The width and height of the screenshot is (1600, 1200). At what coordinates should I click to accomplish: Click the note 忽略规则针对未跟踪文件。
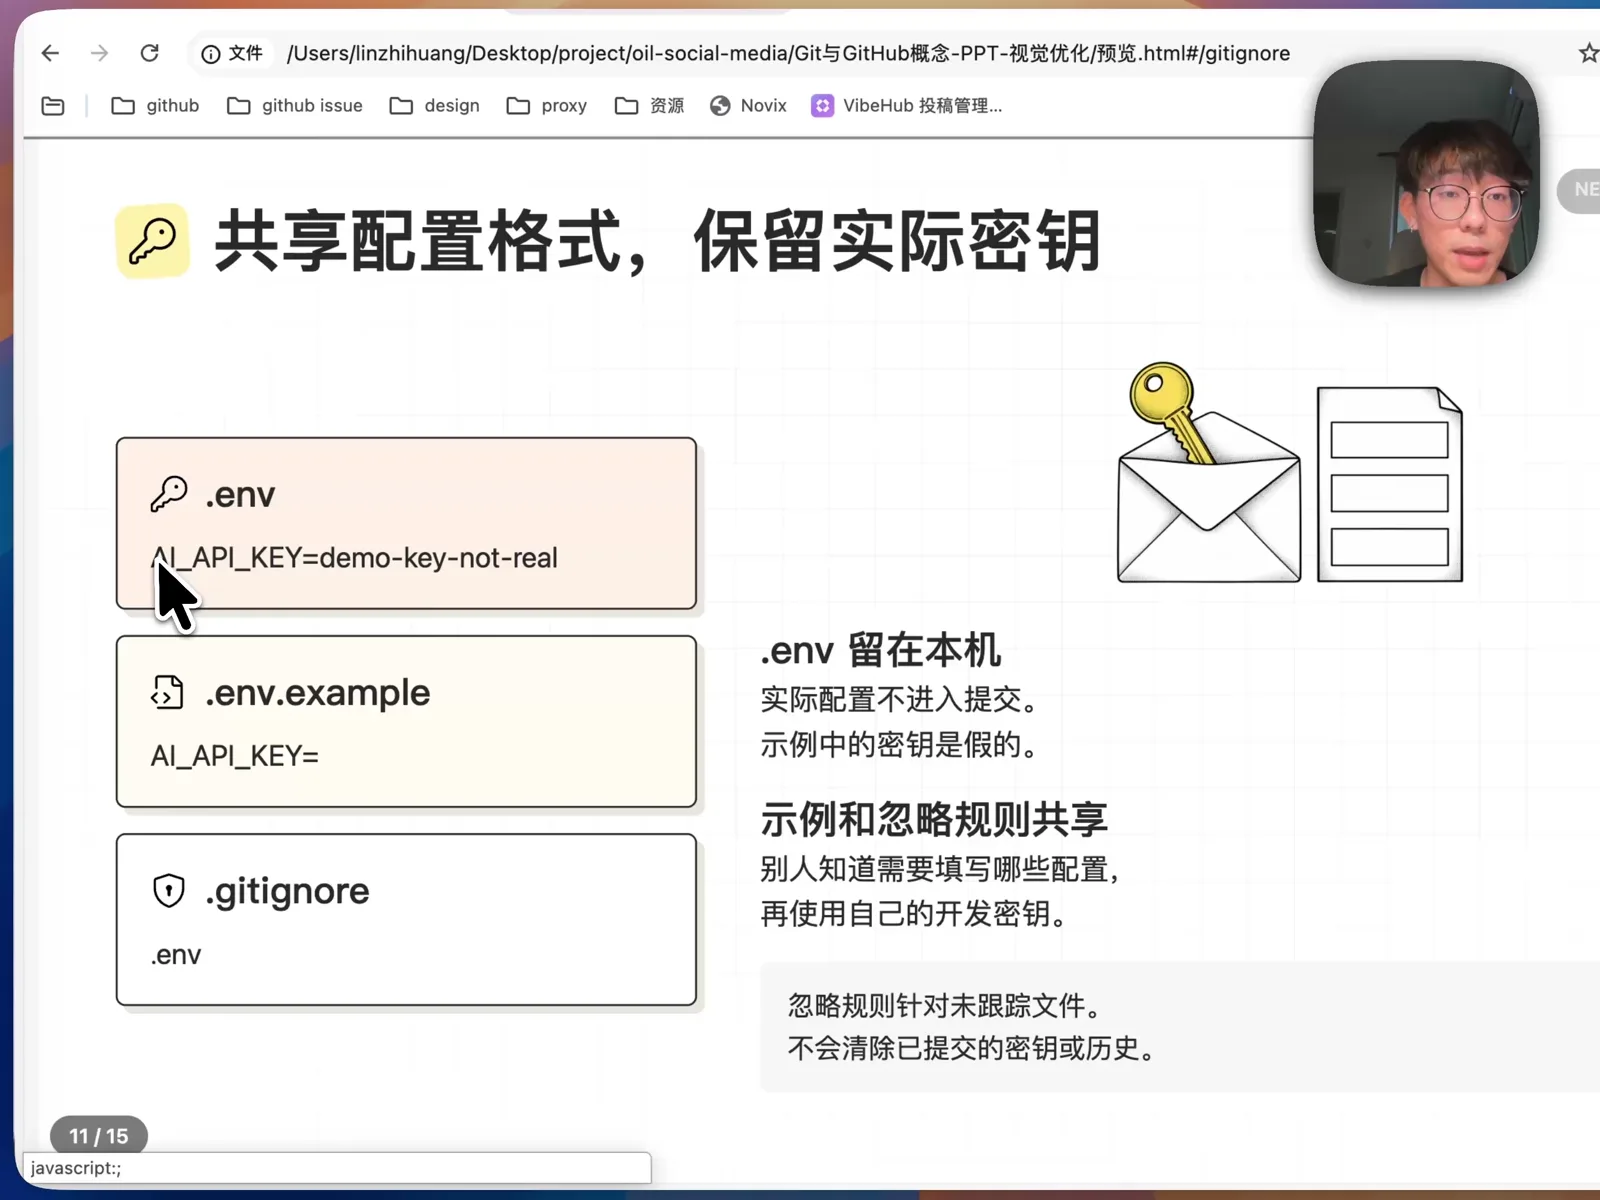click(x=946, y=1005)
